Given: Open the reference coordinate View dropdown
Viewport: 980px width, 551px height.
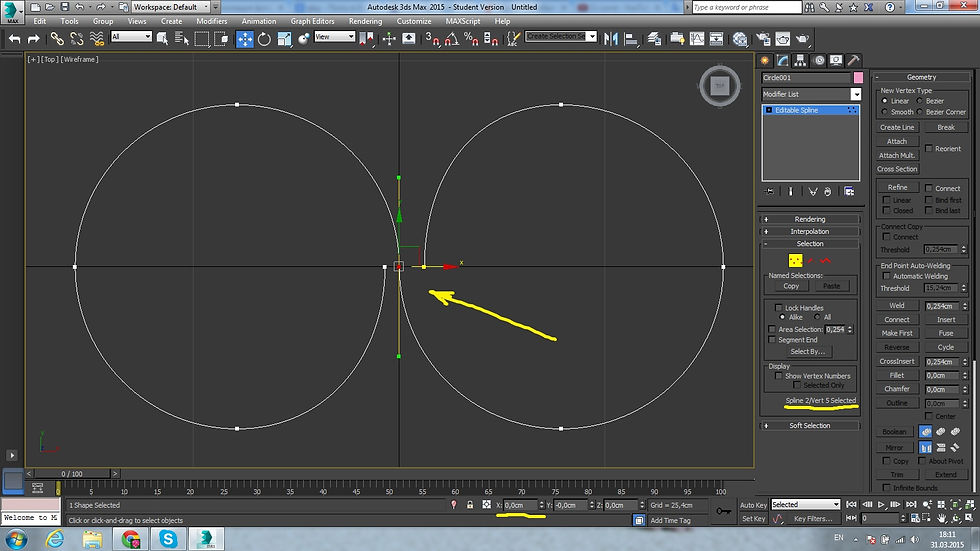Looking at the screenshot, I should pyautogui.click(x=334, y=37).
